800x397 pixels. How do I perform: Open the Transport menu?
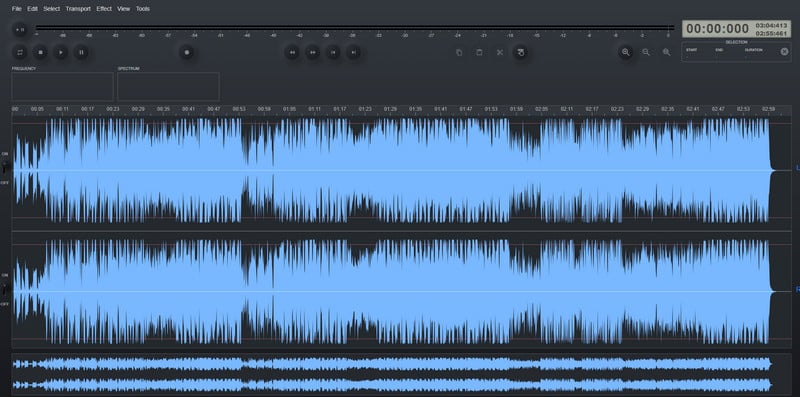tap(78, 9)
